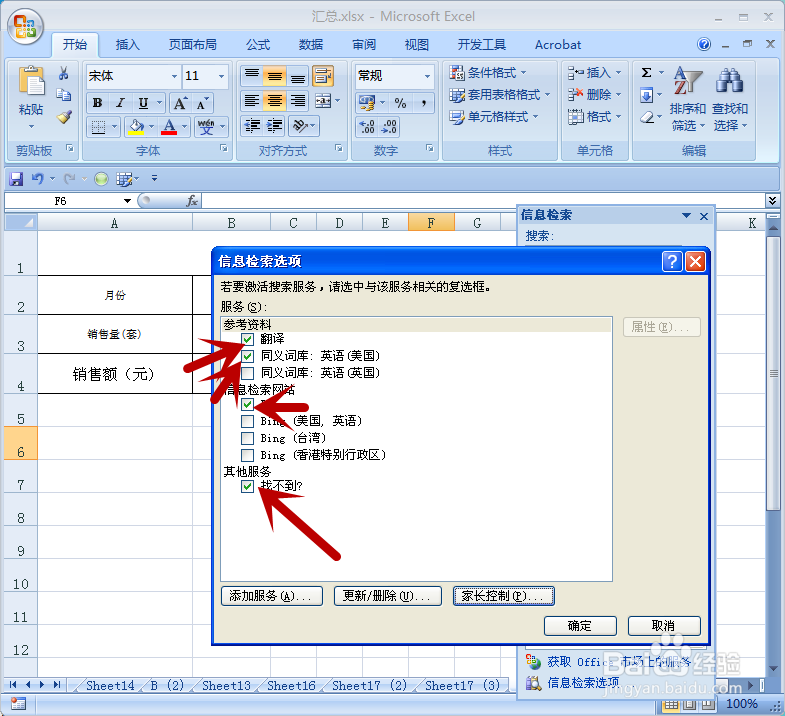Open the 信息检索 pane options arrow

click(x=686, y=216)
